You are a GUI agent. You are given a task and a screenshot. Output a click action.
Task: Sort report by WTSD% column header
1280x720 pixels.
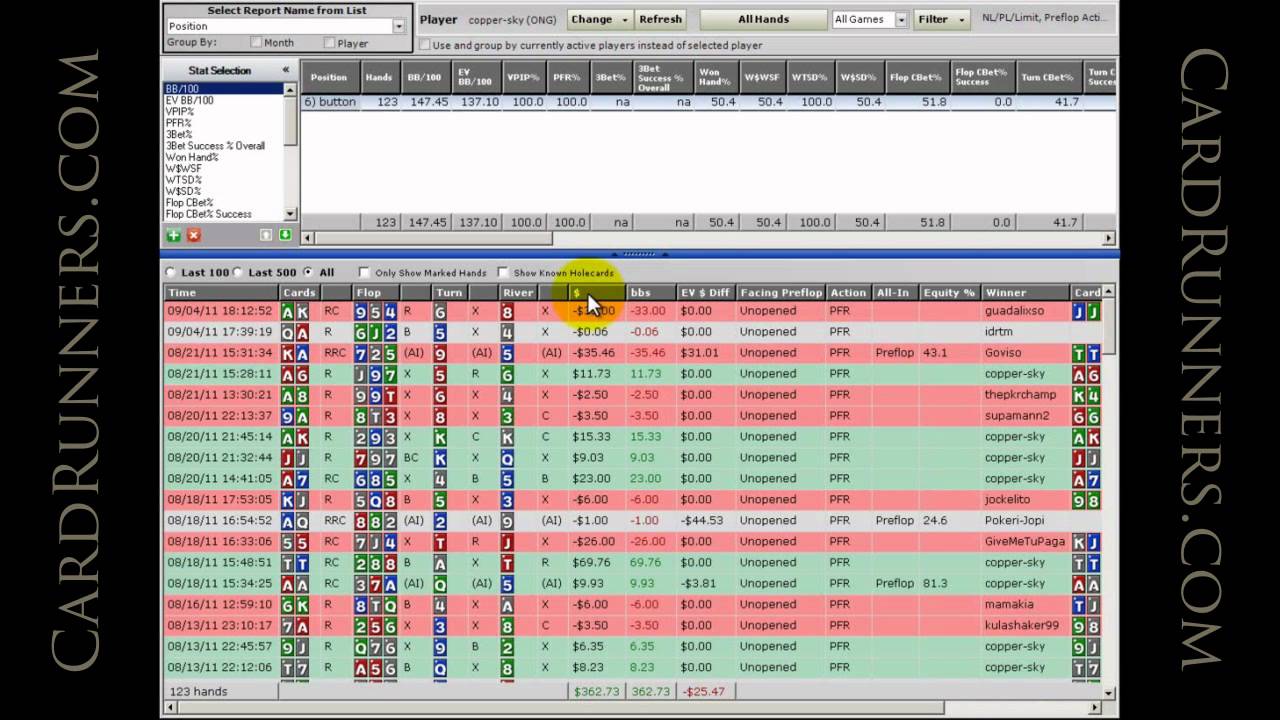point(809,77)
